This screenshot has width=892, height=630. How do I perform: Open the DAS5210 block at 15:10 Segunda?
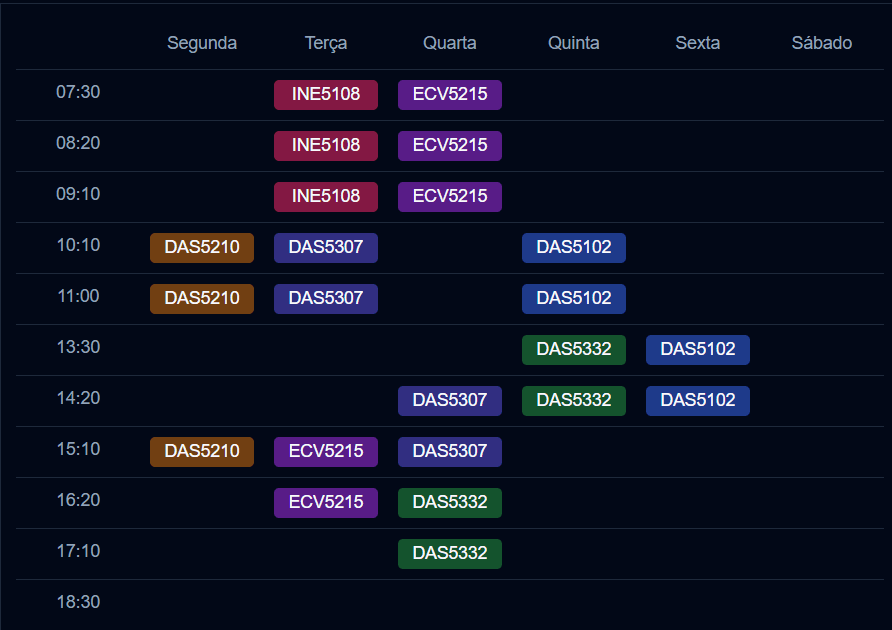tap(202, 452)
